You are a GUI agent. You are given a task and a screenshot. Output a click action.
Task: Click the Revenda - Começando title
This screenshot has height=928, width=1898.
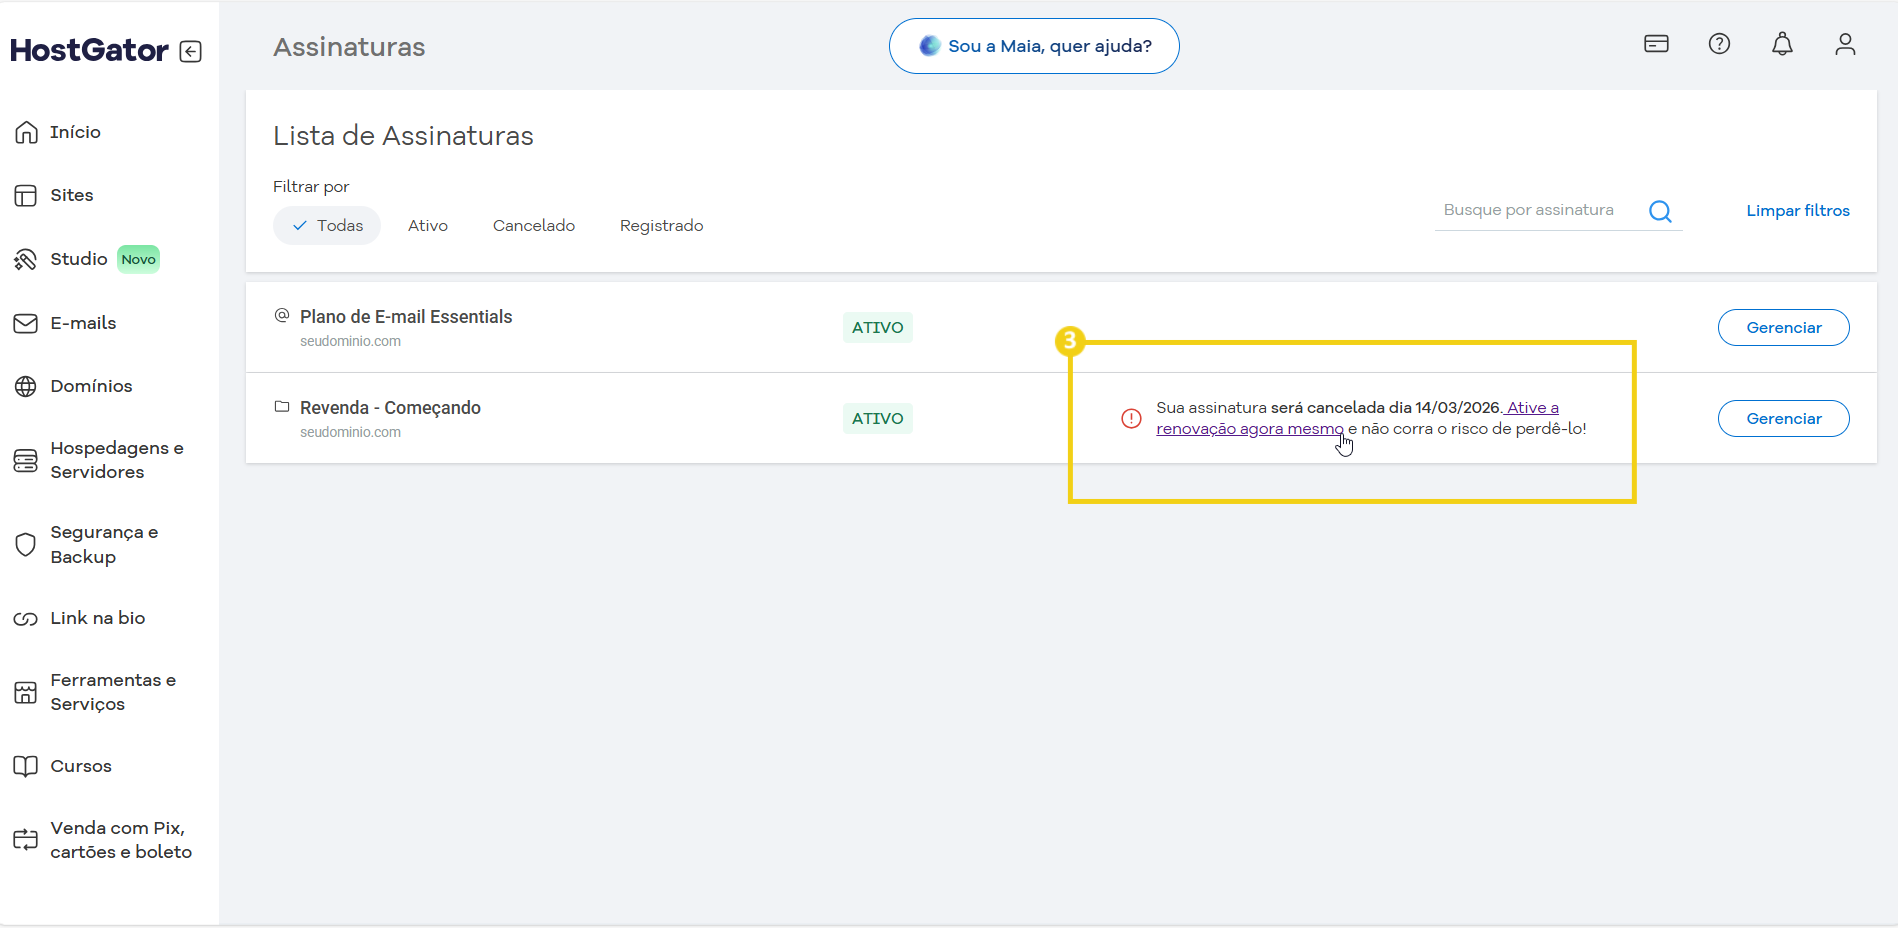(390, 408)
